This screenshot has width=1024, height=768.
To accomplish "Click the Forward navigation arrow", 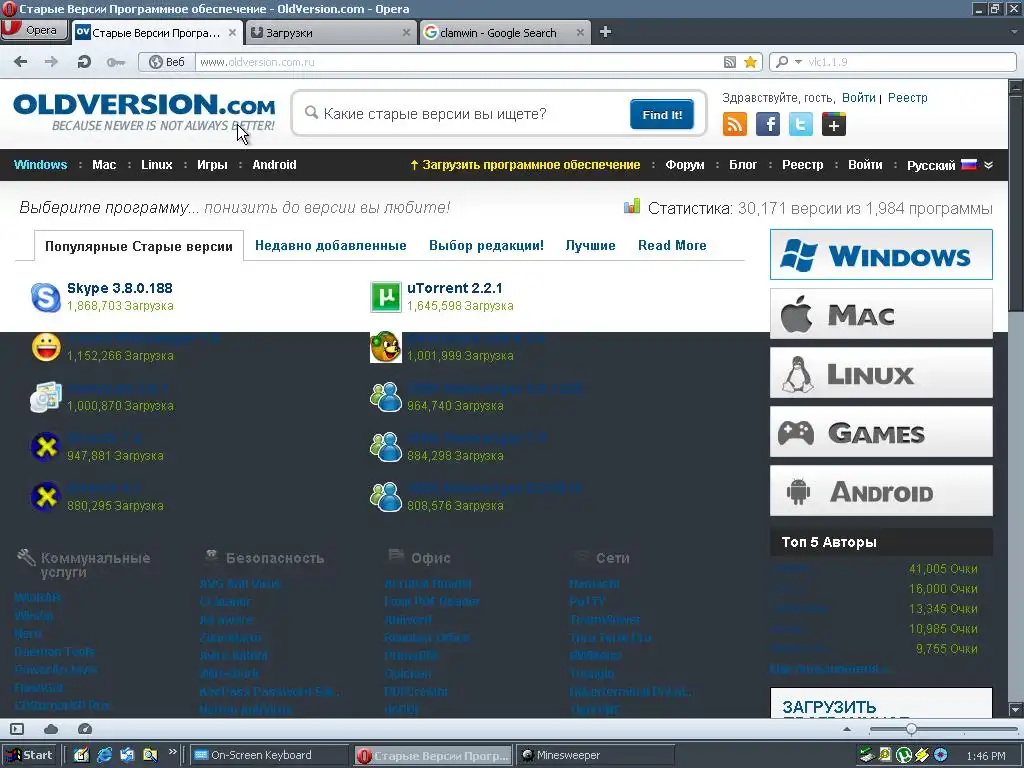I will pos(51,62).
